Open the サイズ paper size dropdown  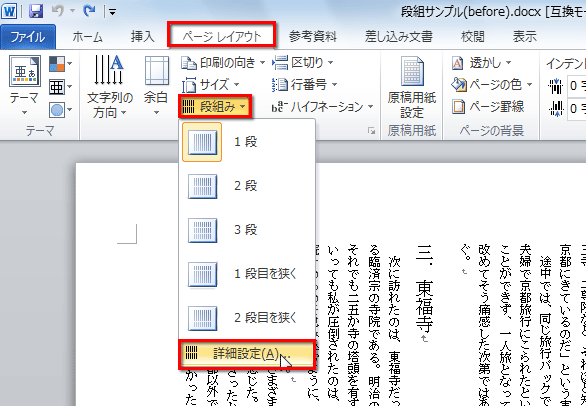(210, 85)
